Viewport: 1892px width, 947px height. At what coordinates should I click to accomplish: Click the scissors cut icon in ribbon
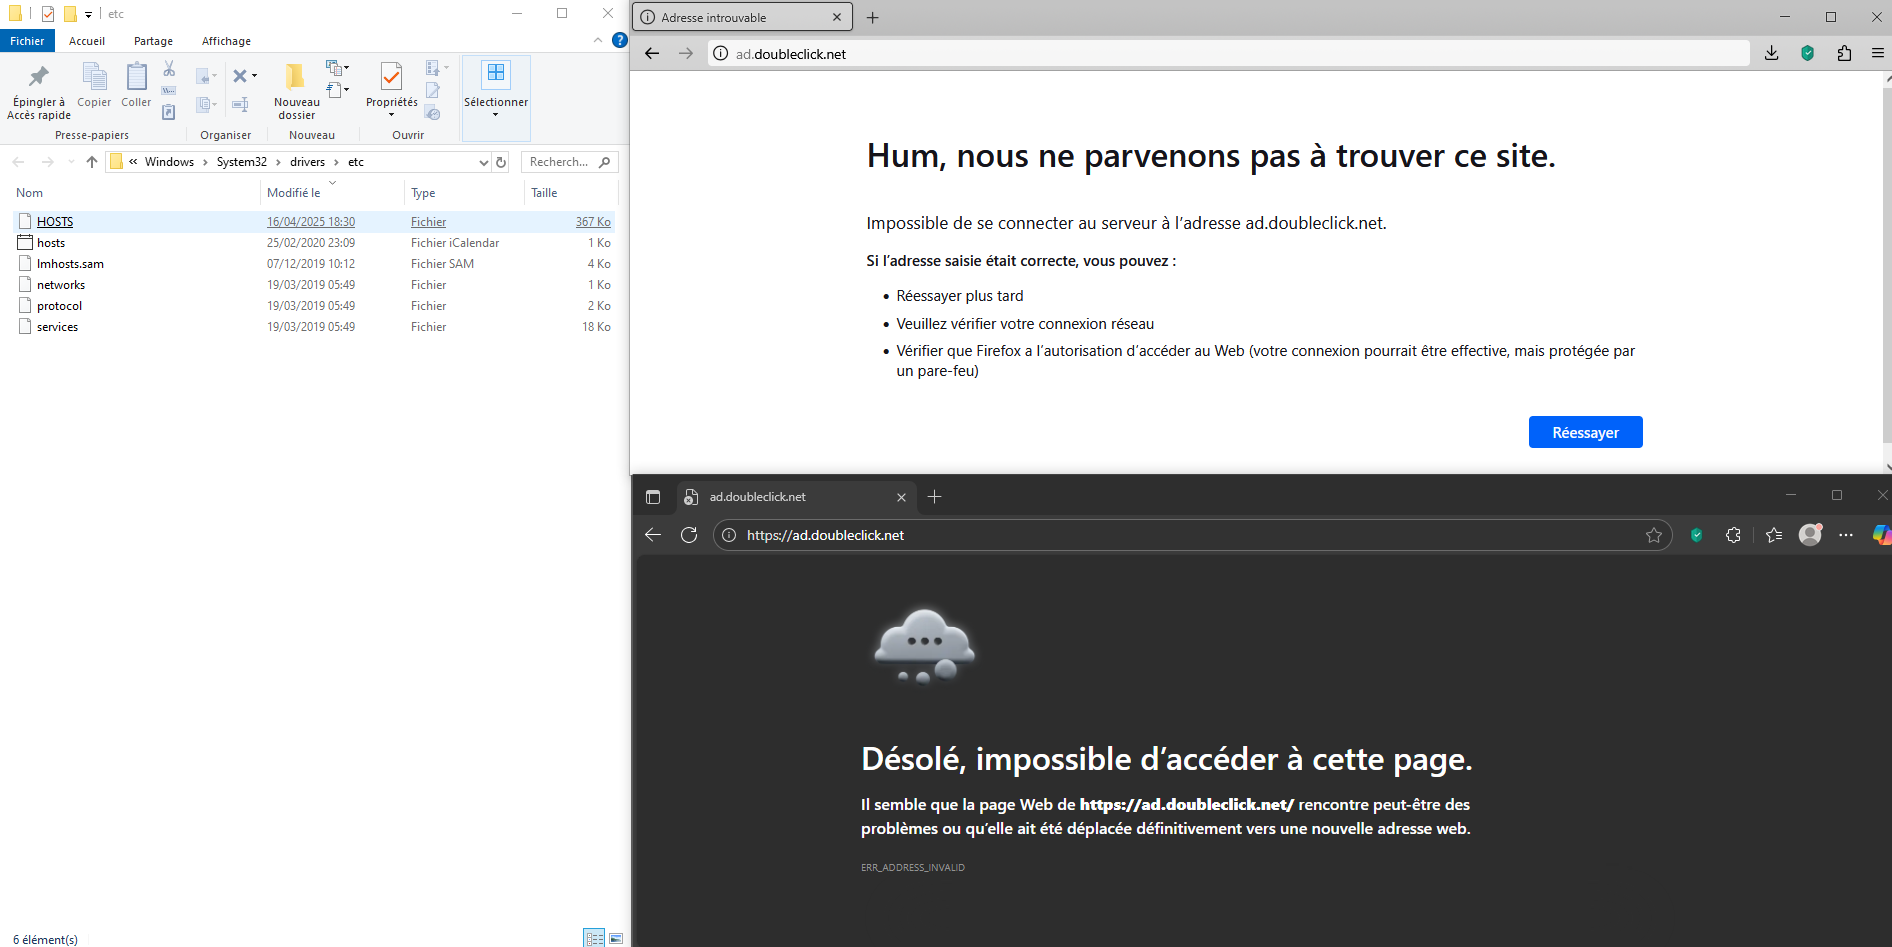coord(169,69)
